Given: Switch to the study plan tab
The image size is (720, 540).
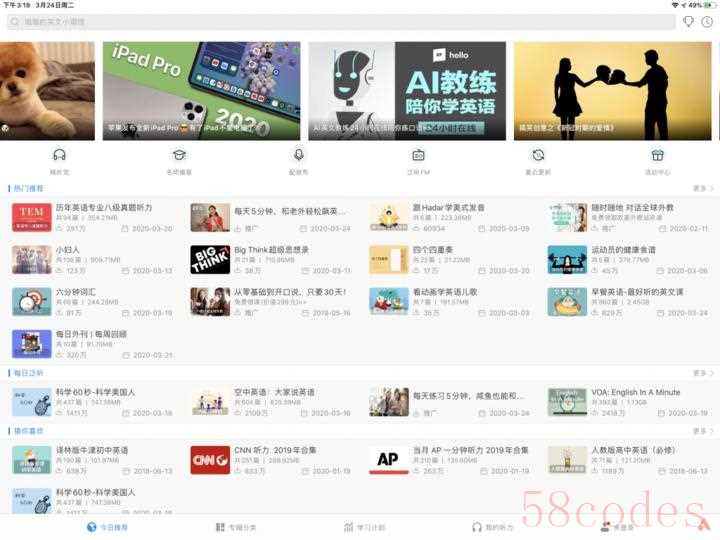Looking at the screenshot, I should [365, 527].
